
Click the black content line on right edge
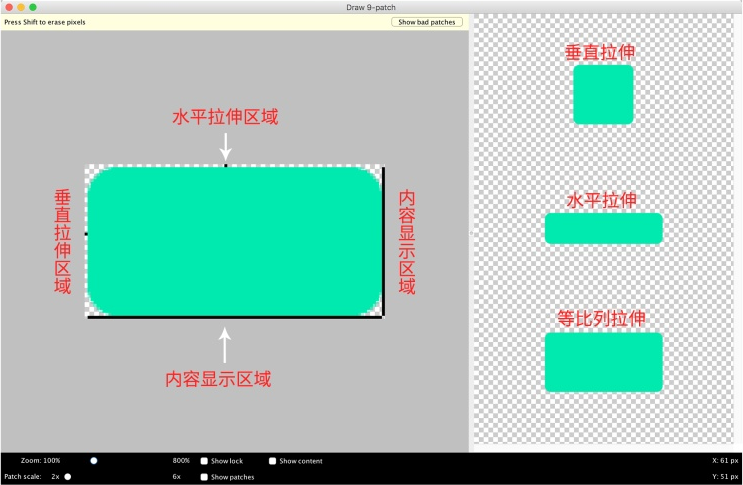383,240
